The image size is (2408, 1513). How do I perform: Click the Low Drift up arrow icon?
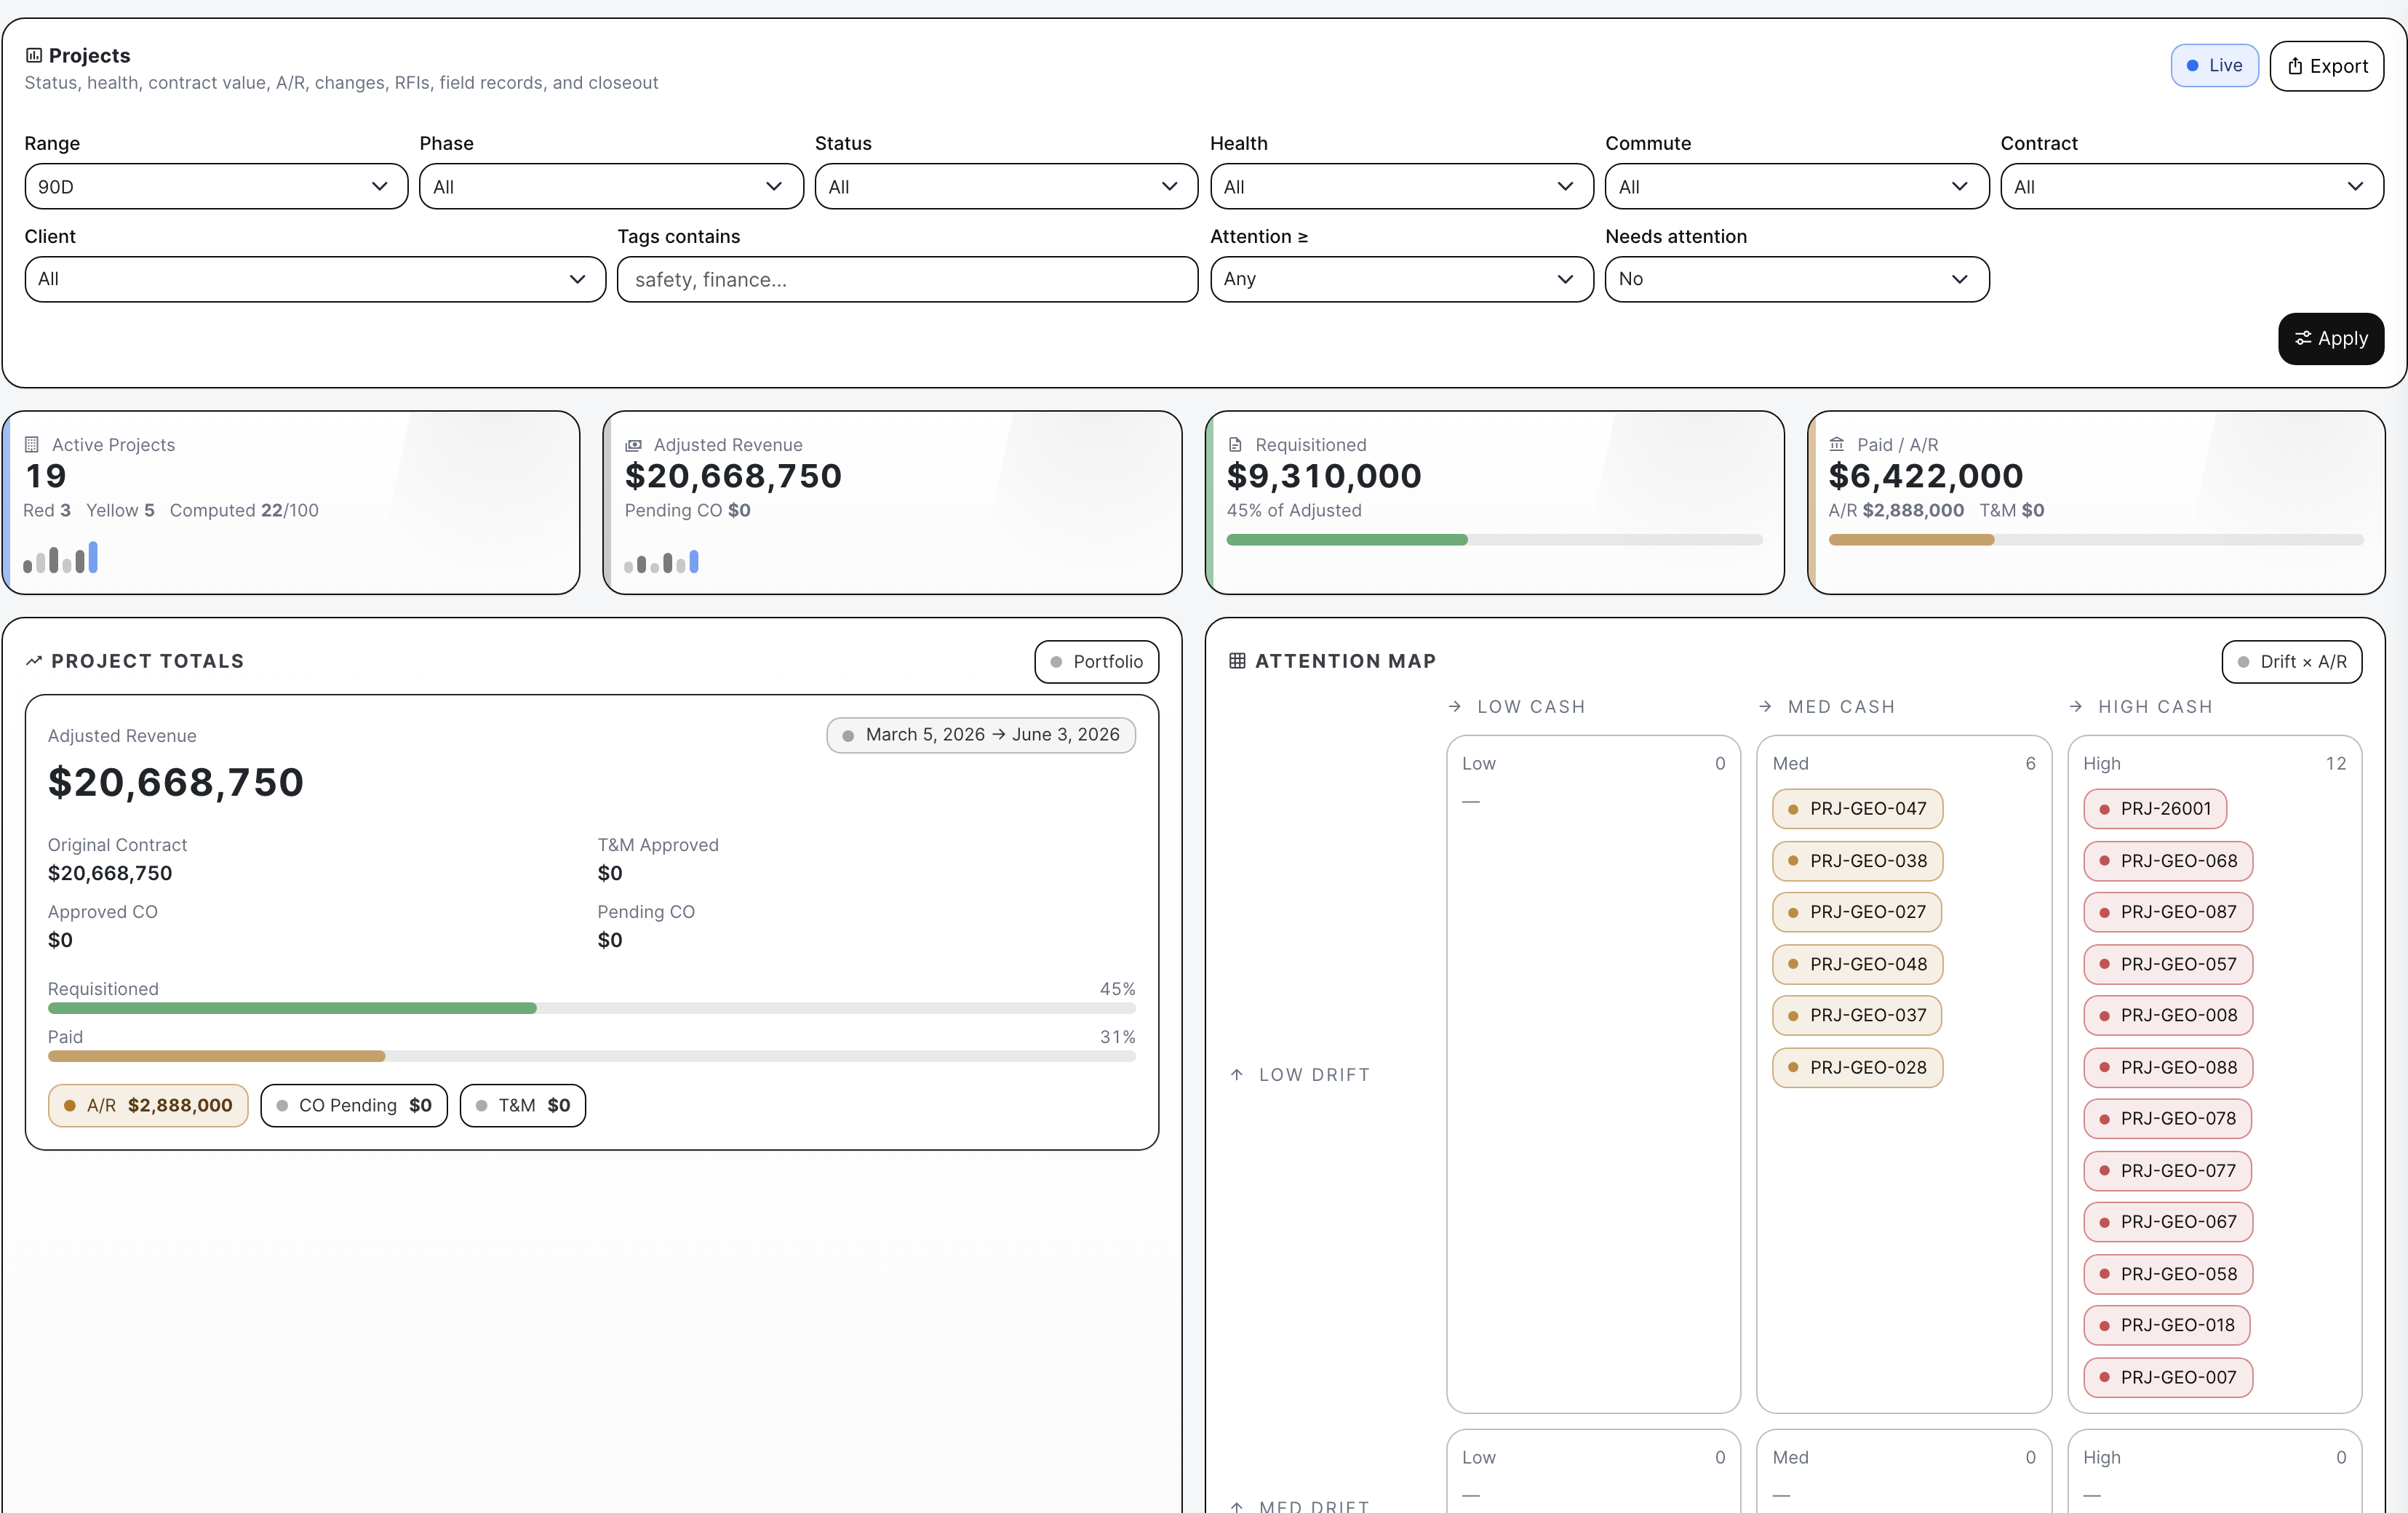click(x=1237, y=1074)
